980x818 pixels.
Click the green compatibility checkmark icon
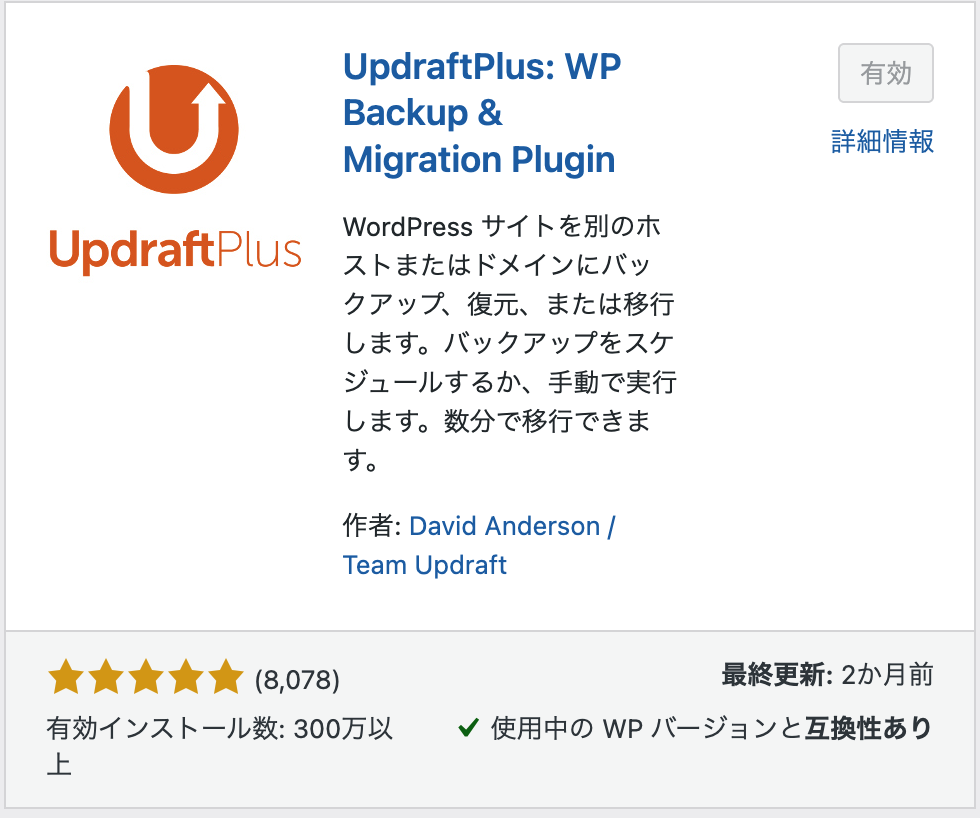(x=468, y=728)
